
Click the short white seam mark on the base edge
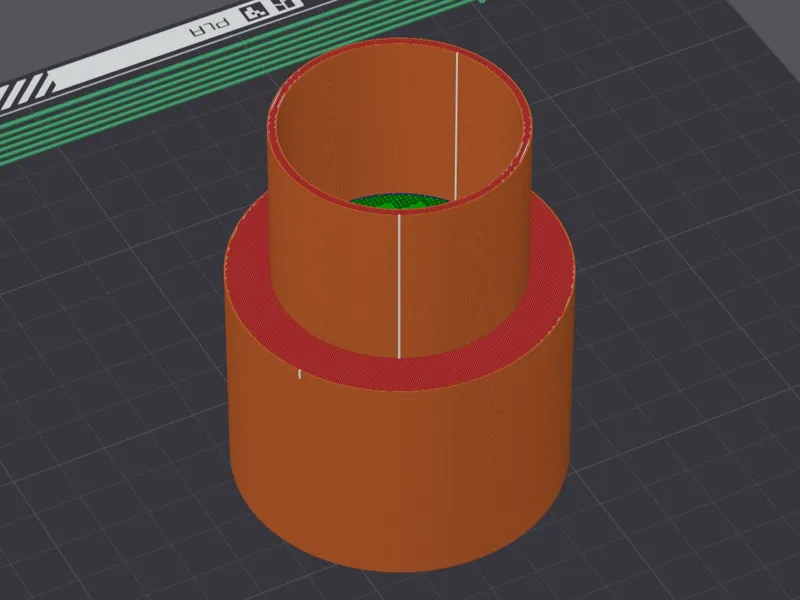tap(299, 374)
